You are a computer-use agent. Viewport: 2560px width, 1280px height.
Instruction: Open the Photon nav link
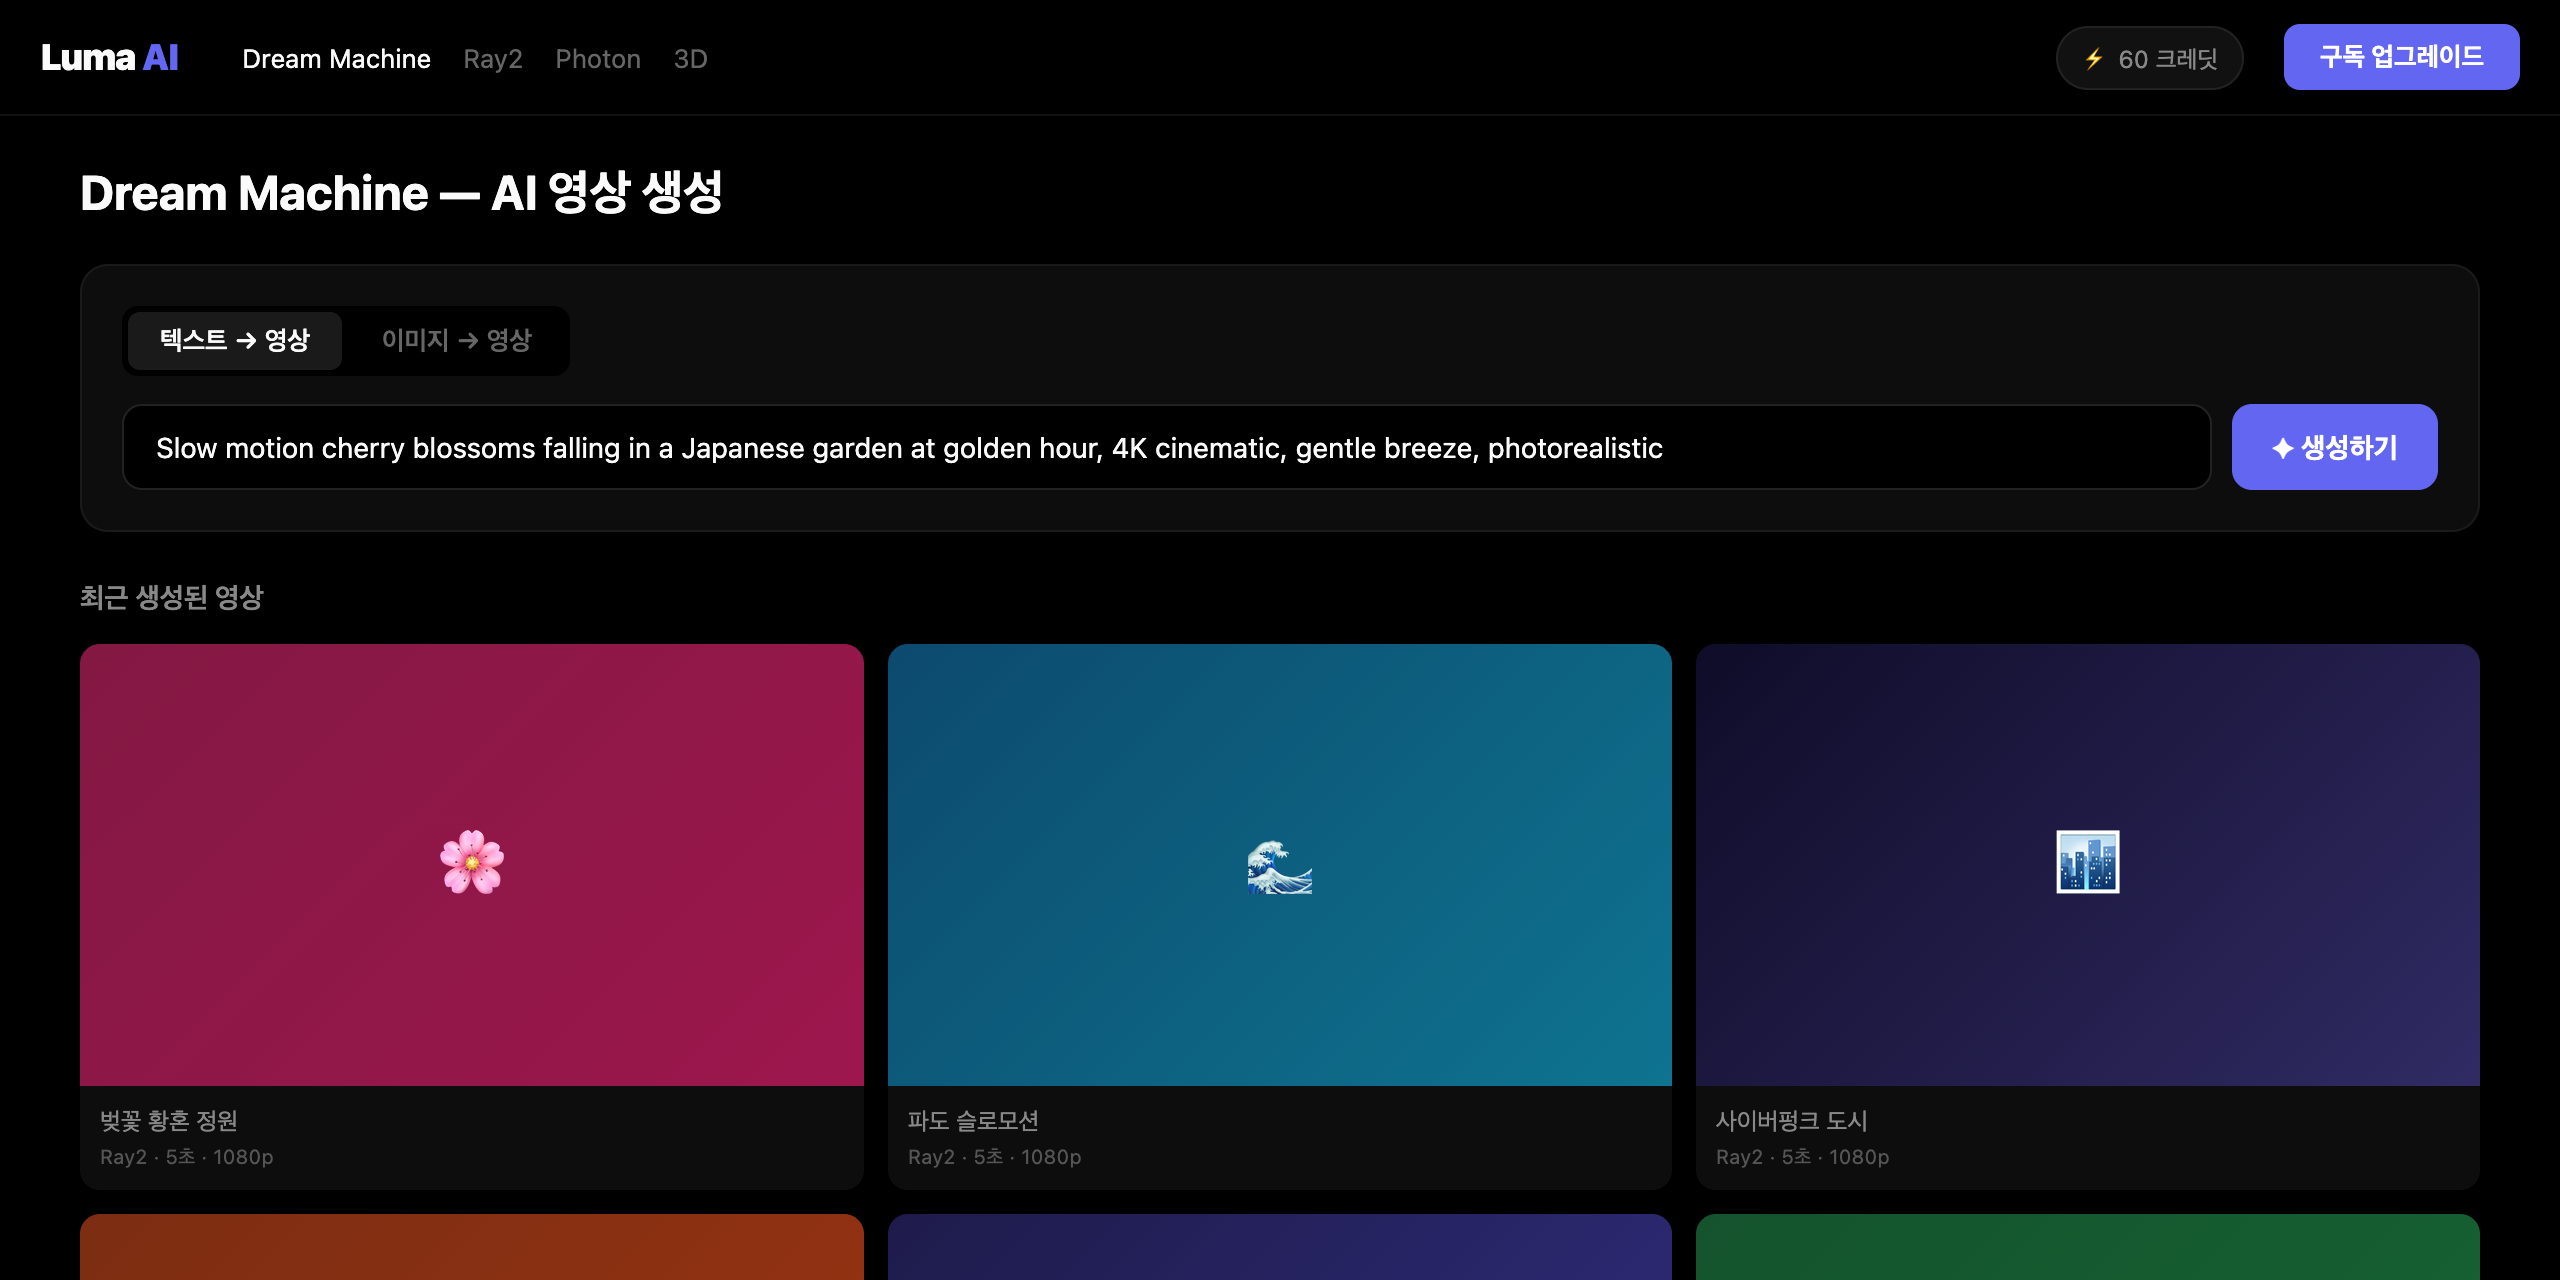click(x=598, y=59)
